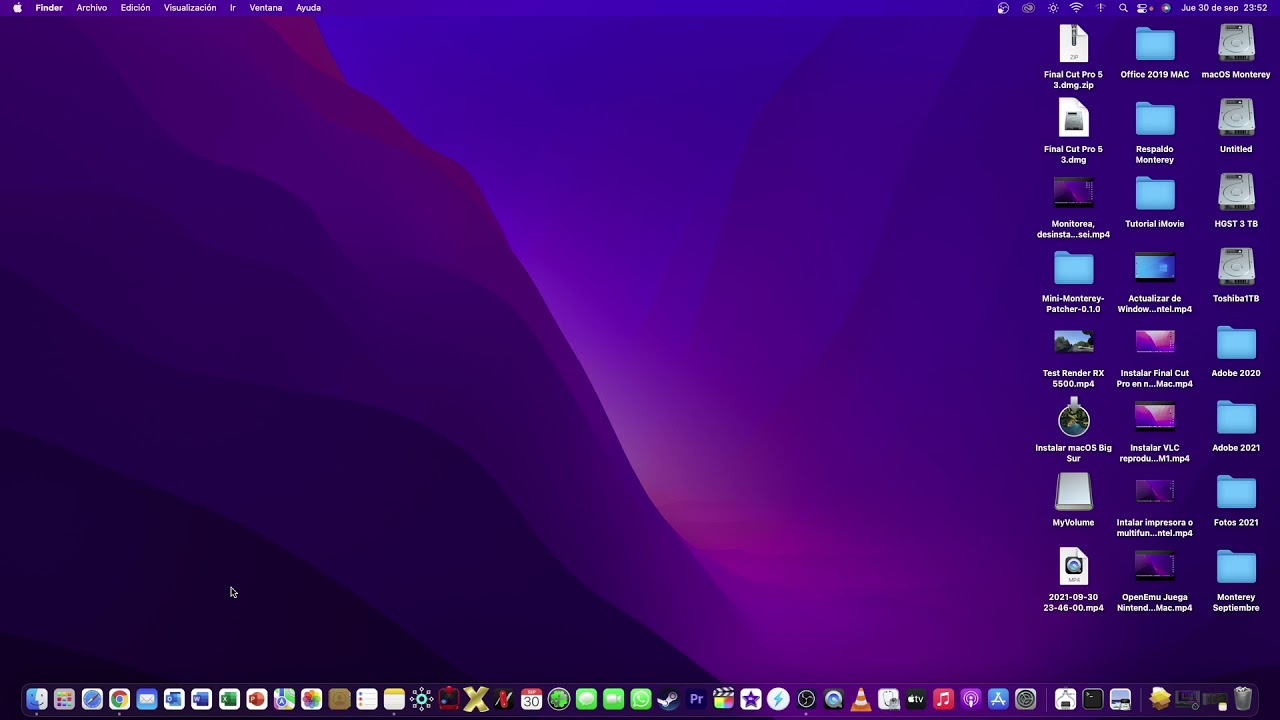Open Launchpad in the dock

click(x=64, y=700)
